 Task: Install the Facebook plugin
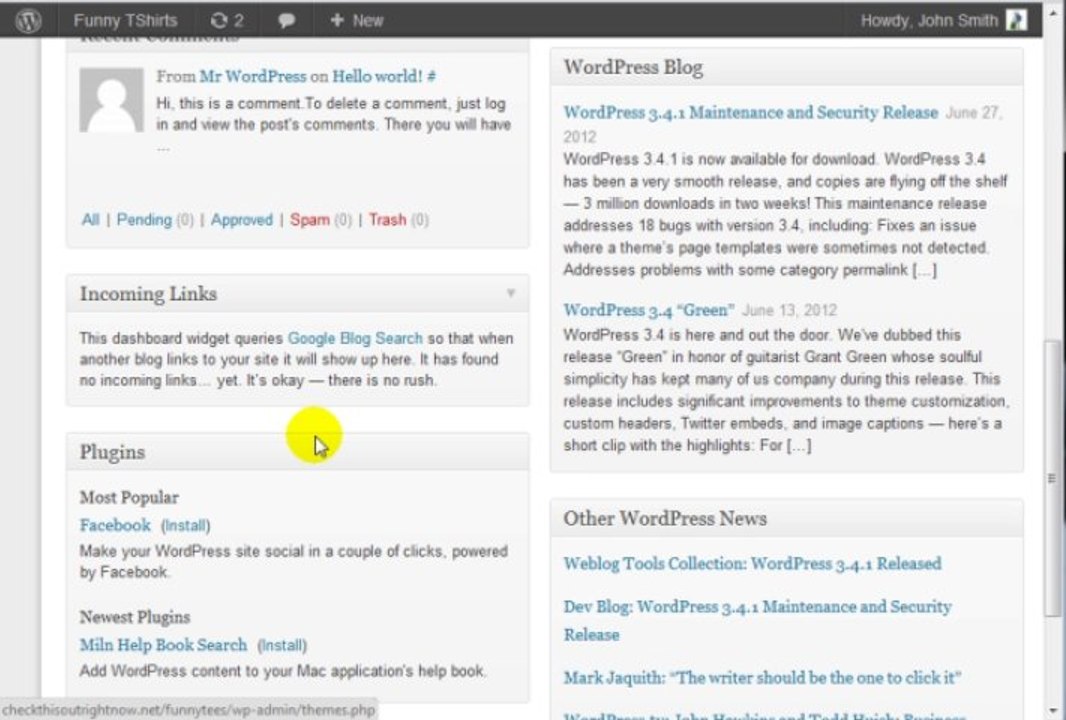pyautogui.click(x=186, y=526)
